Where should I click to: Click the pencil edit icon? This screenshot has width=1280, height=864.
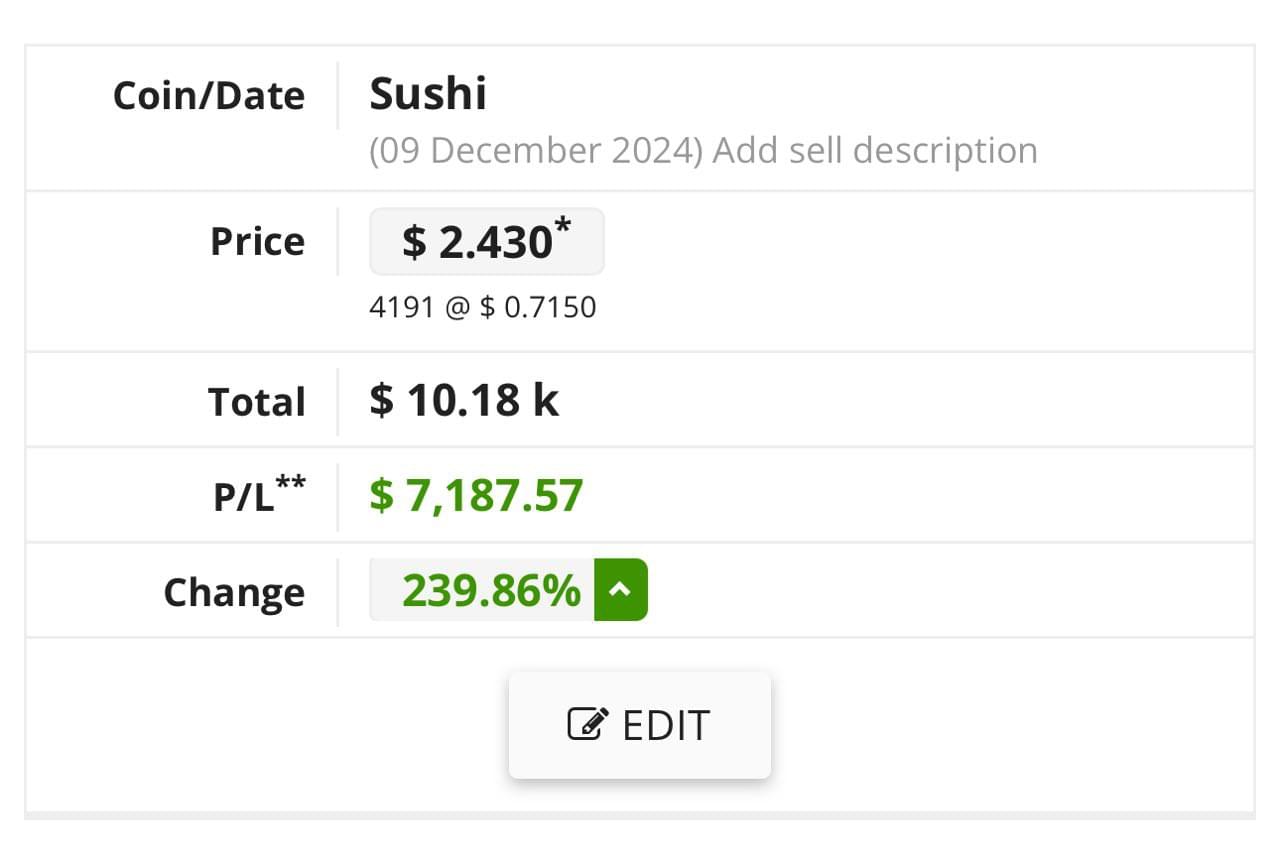point(588,723)
